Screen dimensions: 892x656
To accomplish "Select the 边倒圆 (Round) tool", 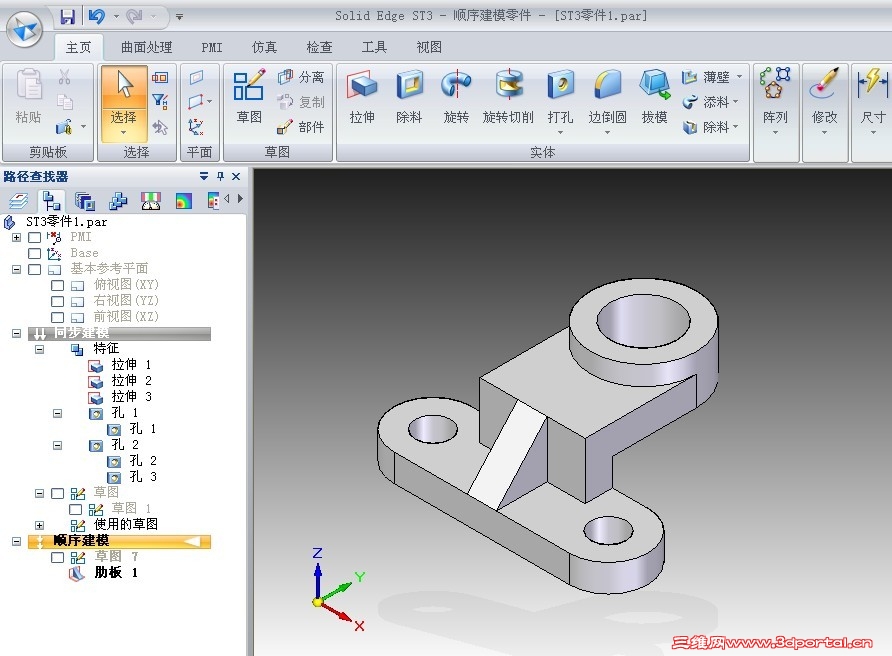I will pos(608,100).
